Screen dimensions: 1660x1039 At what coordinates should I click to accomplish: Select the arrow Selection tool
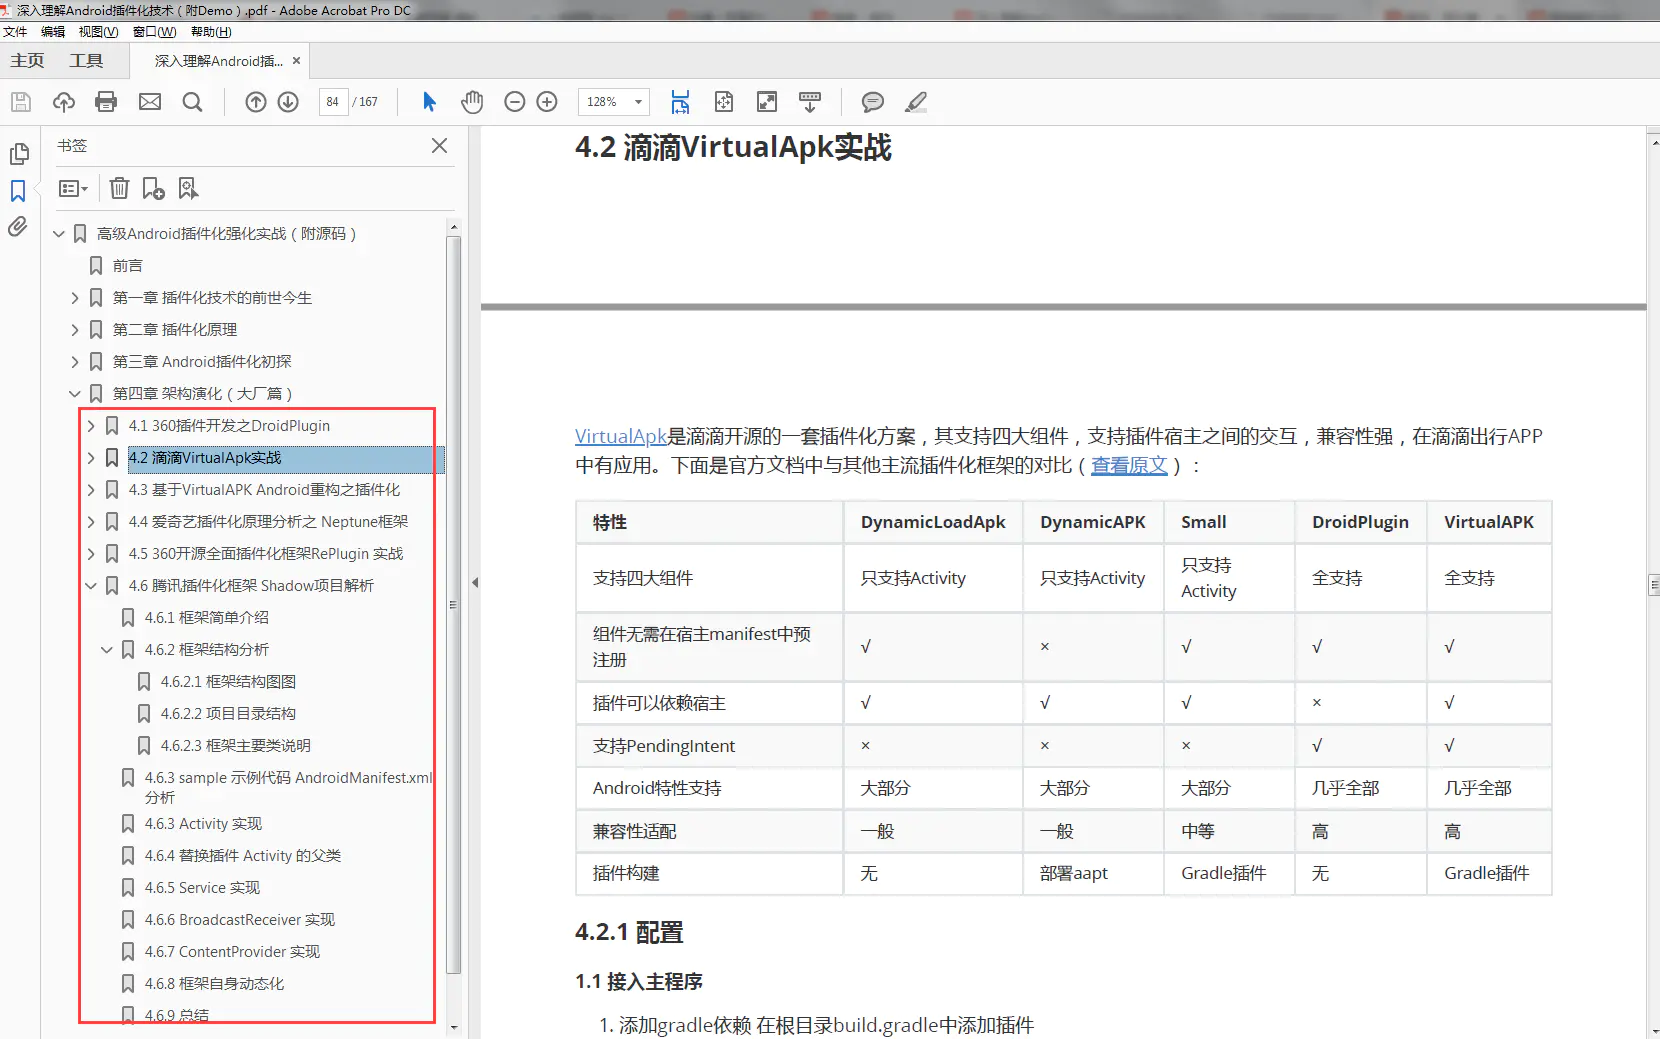[430, 102]
